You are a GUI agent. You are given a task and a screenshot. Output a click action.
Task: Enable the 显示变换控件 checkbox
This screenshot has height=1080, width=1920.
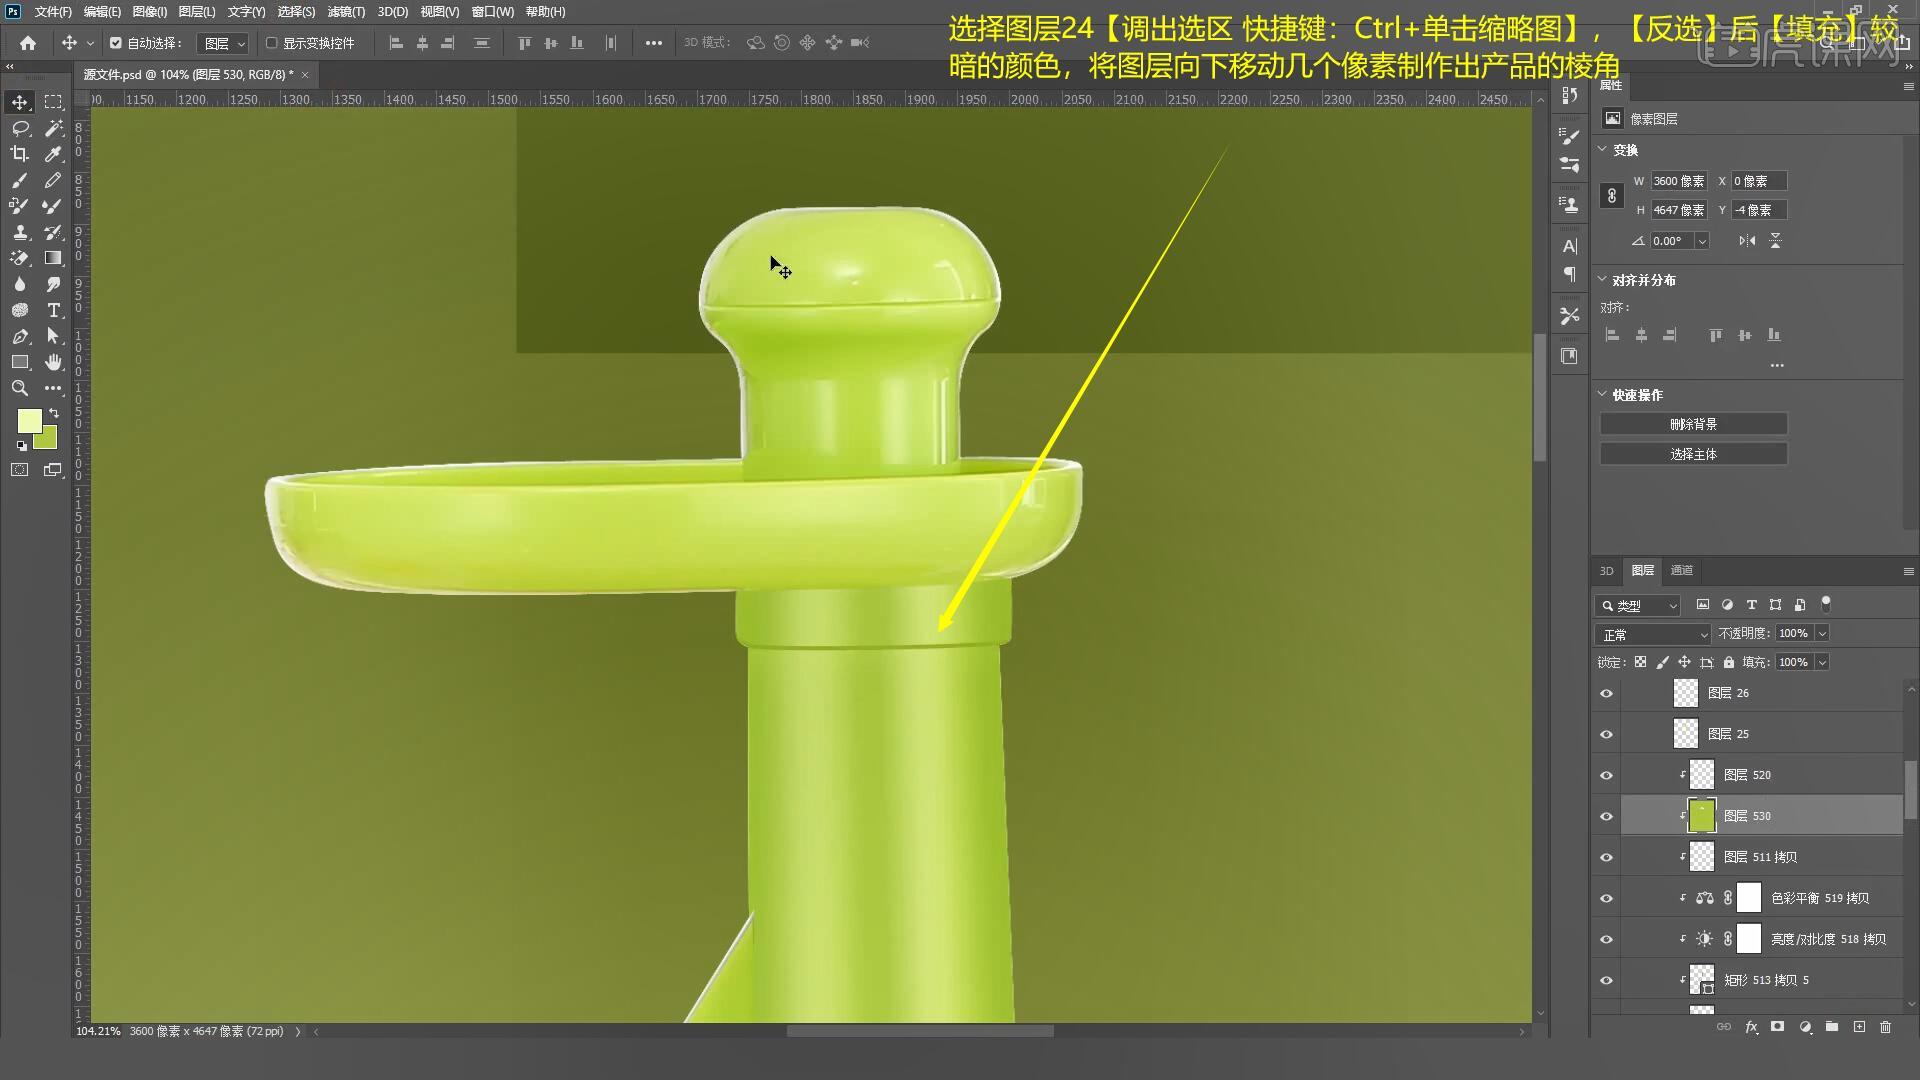pos(271,43)
